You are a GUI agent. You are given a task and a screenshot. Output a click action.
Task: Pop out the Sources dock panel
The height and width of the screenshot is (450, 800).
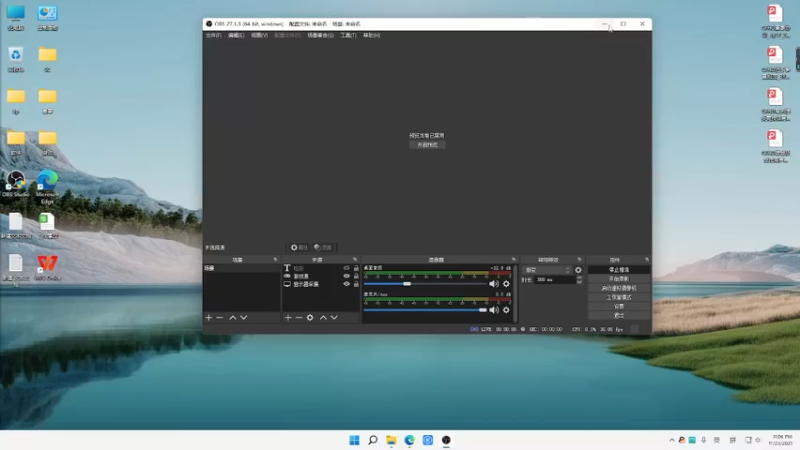(x=355, y=260)
